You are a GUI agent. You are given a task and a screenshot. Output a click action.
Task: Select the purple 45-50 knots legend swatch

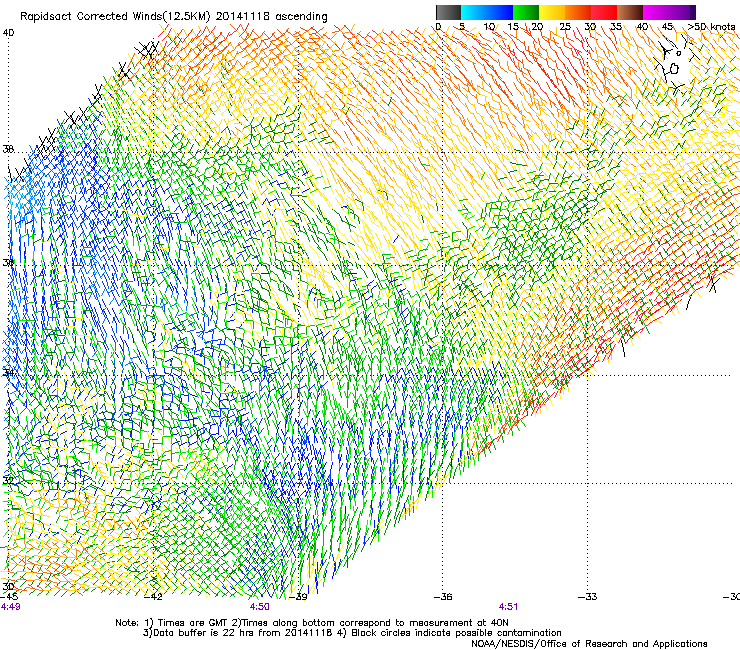point(682,12)
